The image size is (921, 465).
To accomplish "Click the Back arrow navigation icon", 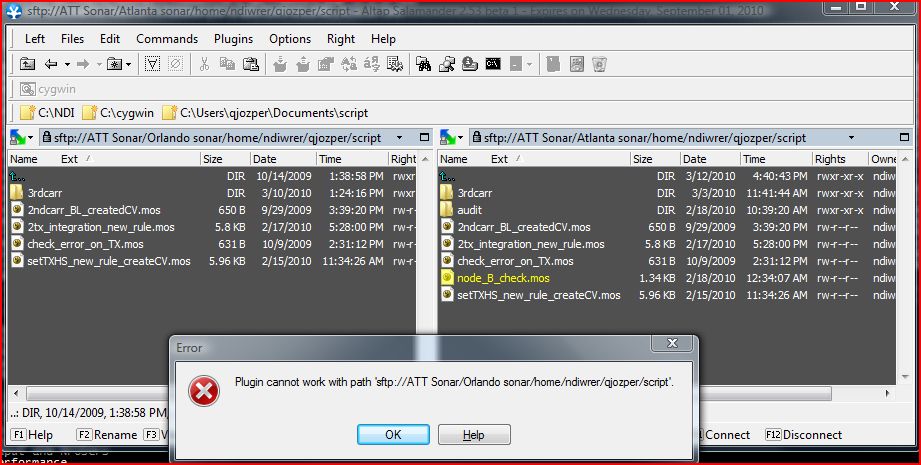I will 50,64.
